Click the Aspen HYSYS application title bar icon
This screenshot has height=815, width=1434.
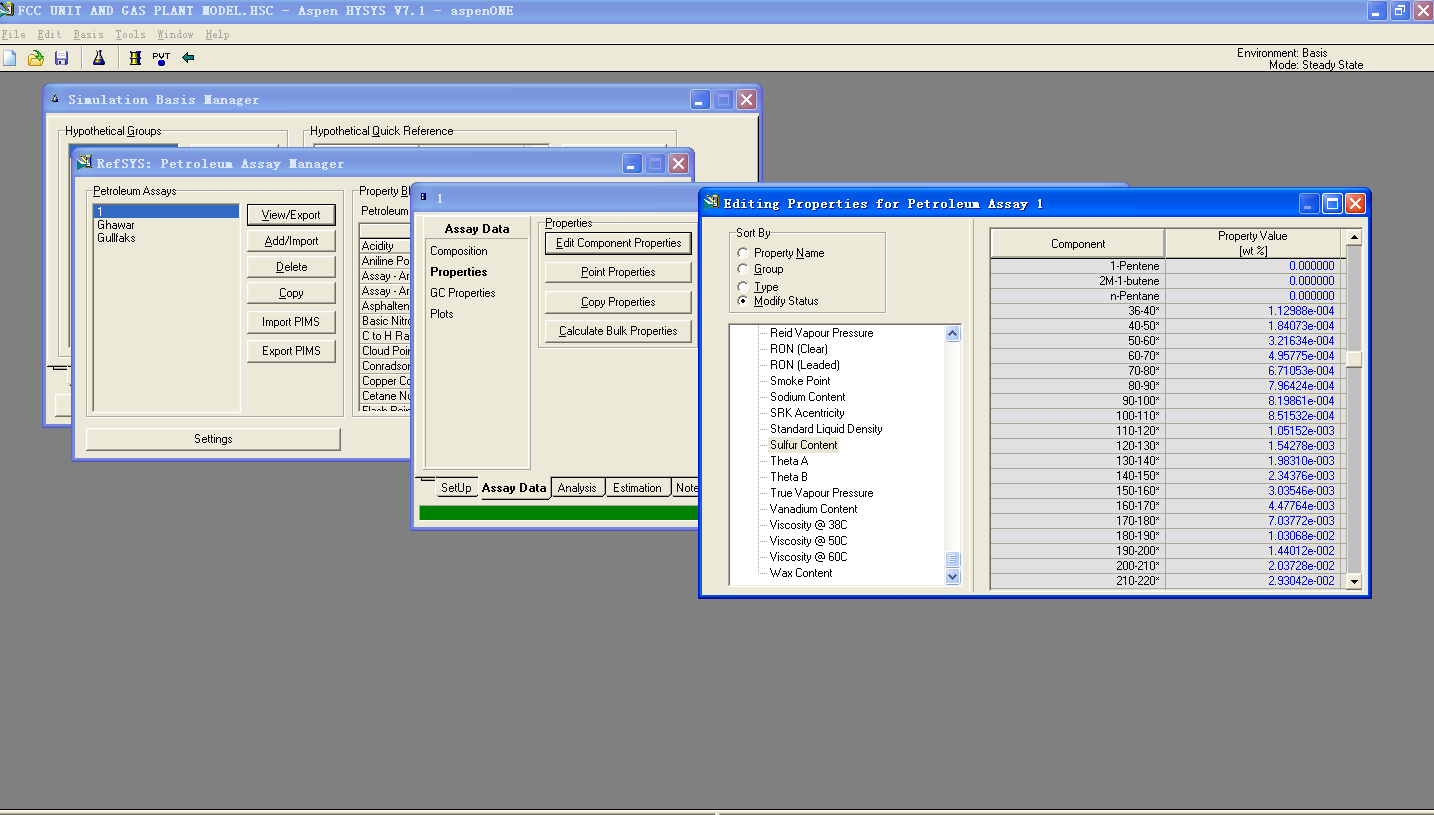(x=8, y=10)
